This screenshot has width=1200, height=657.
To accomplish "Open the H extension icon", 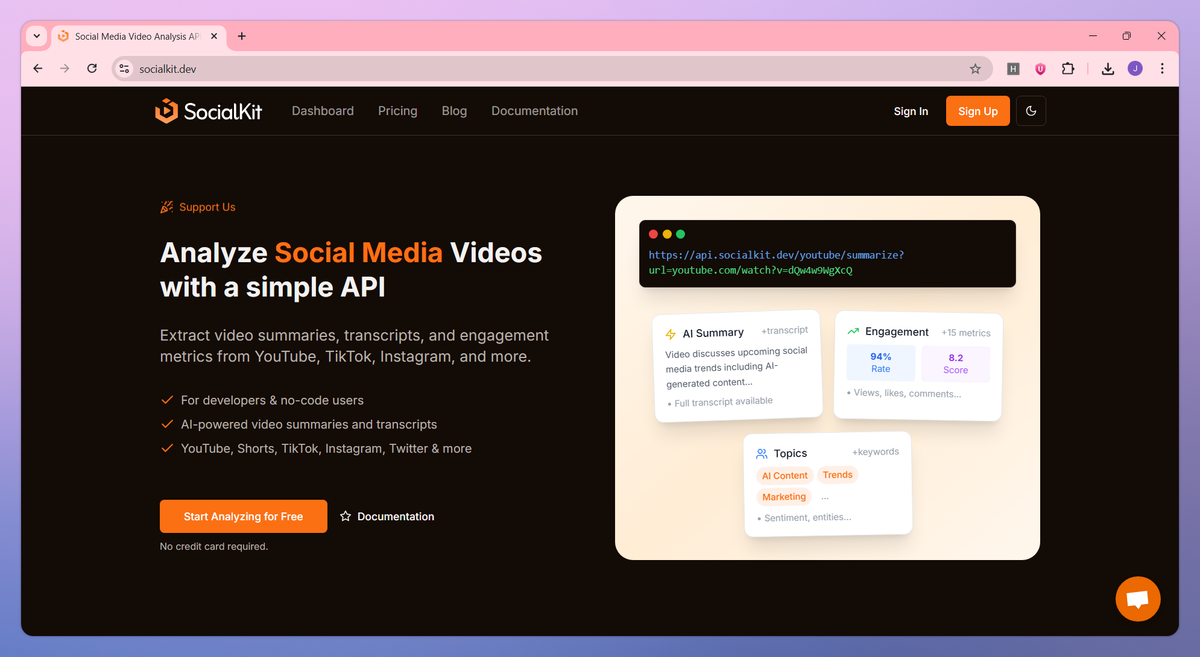I will click(x=1013, y=69).
